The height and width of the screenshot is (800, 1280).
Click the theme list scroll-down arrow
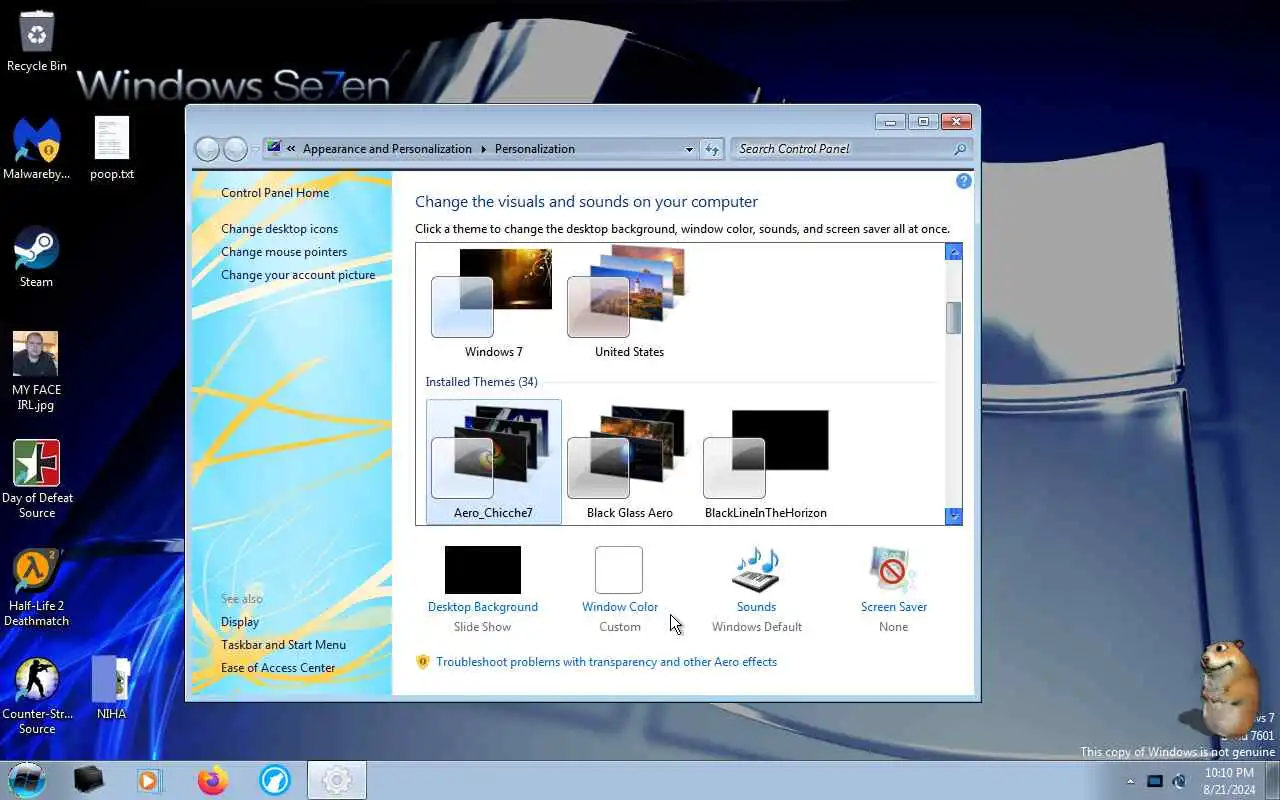click(954, 516)
